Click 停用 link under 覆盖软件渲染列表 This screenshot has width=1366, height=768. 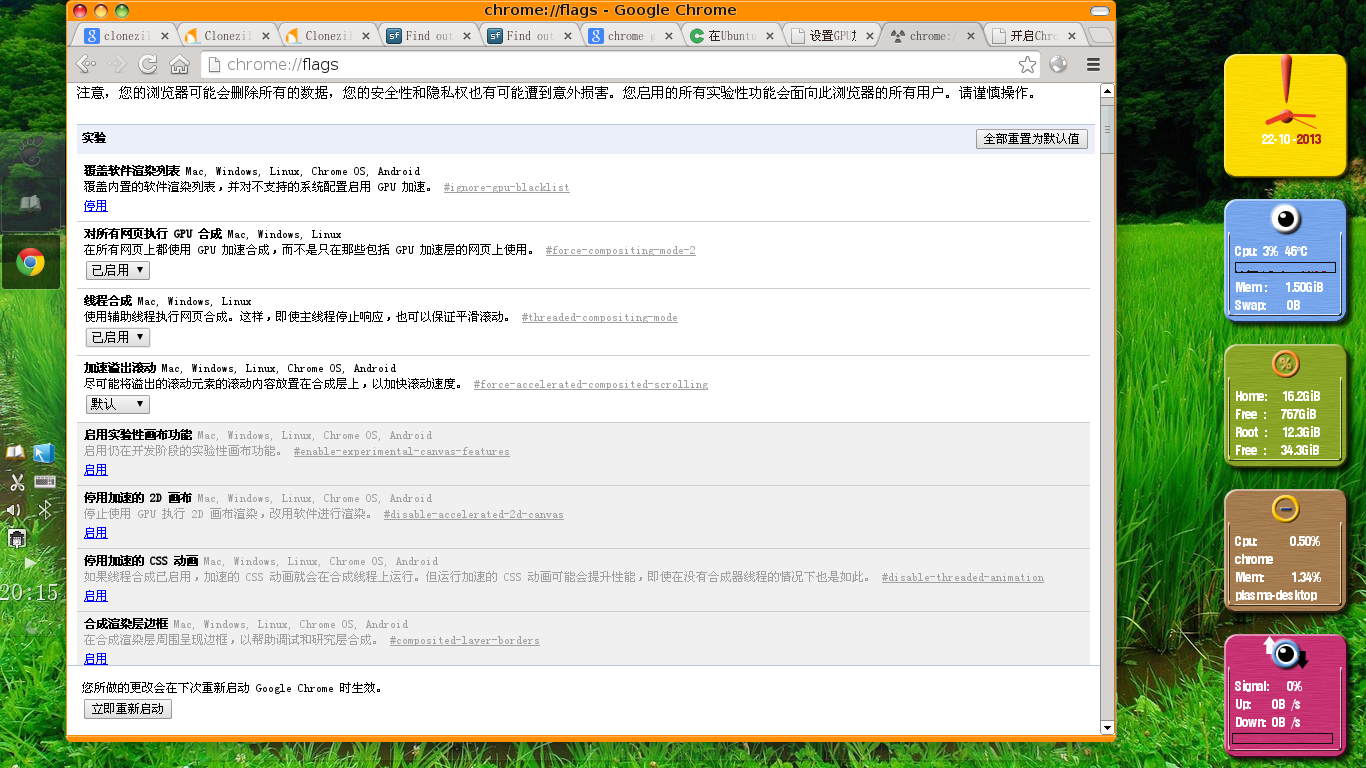[x=95, y=206]
